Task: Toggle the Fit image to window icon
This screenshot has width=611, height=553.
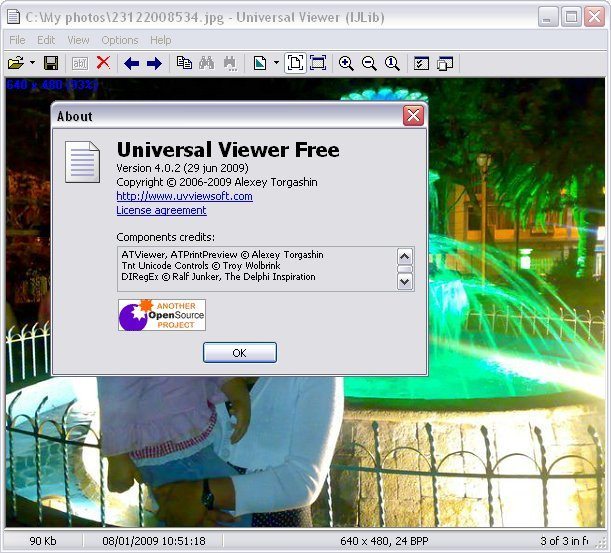Action: (x=295, y=63)
